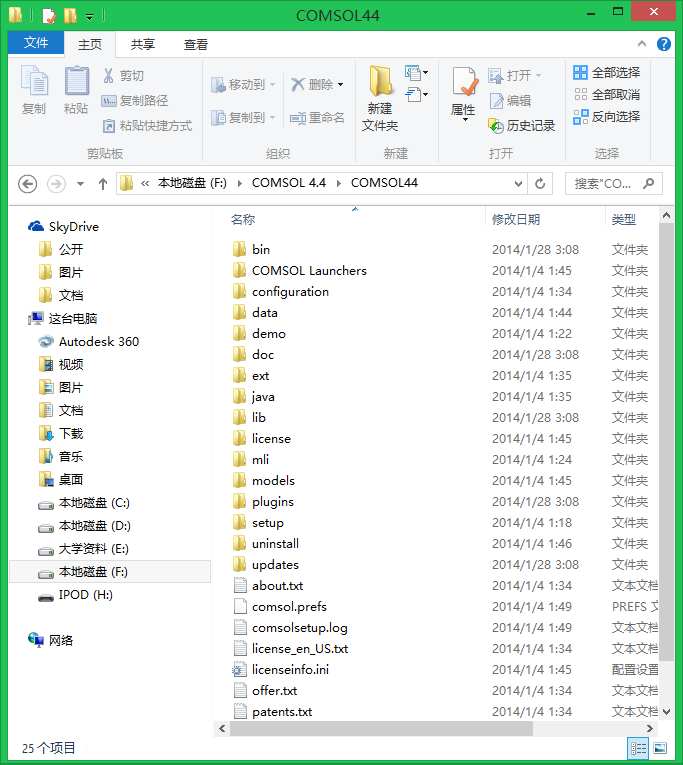
Task: Open the Delete (删除) dropdown arrow
Action: tap(340, 85)
